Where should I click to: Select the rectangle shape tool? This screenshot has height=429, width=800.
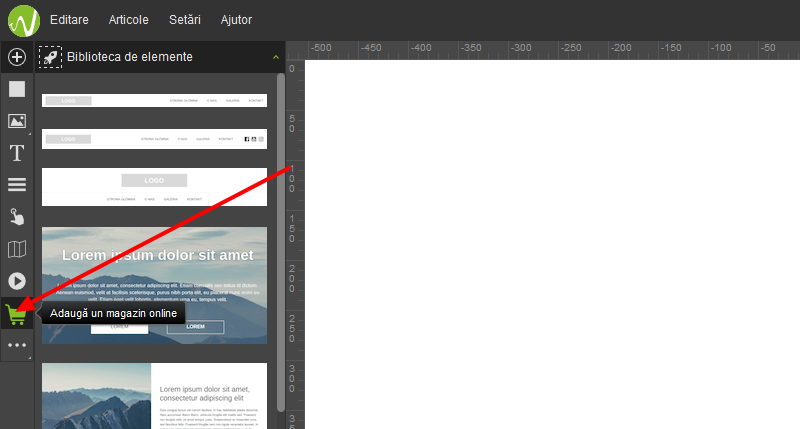[17, 89]
